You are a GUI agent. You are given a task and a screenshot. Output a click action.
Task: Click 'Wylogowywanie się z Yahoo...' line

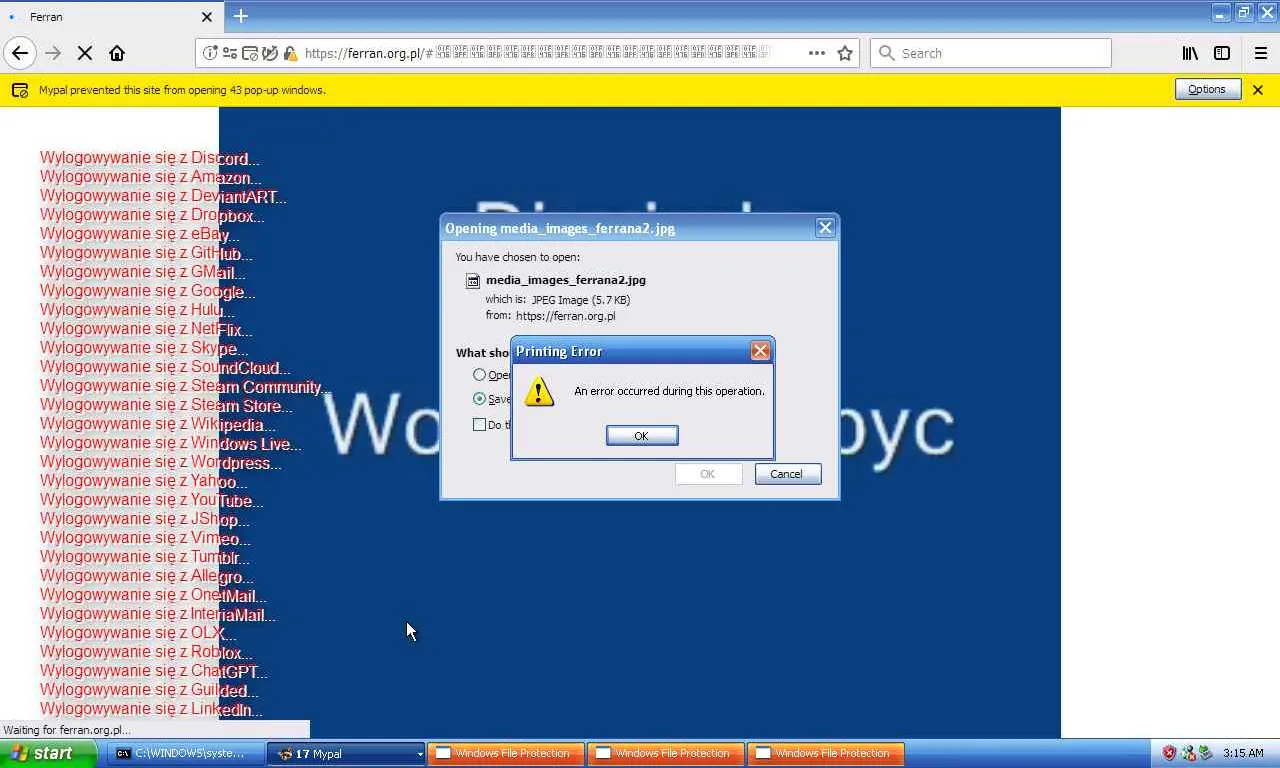pos(144,482)
